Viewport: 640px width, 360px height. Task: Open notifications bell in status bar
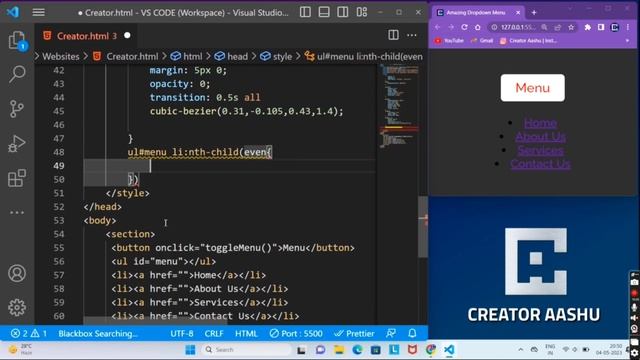(x=412, y=333)
